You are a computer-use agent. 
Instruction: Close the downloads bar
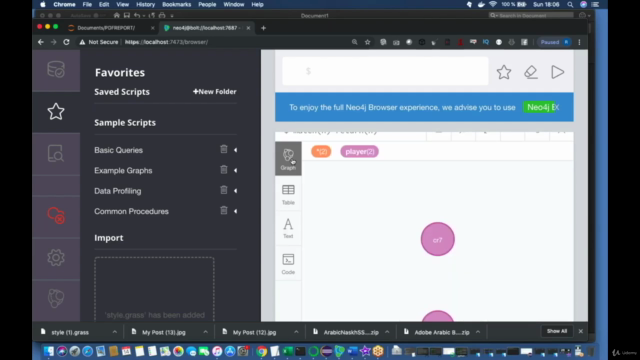pos(580,331)
